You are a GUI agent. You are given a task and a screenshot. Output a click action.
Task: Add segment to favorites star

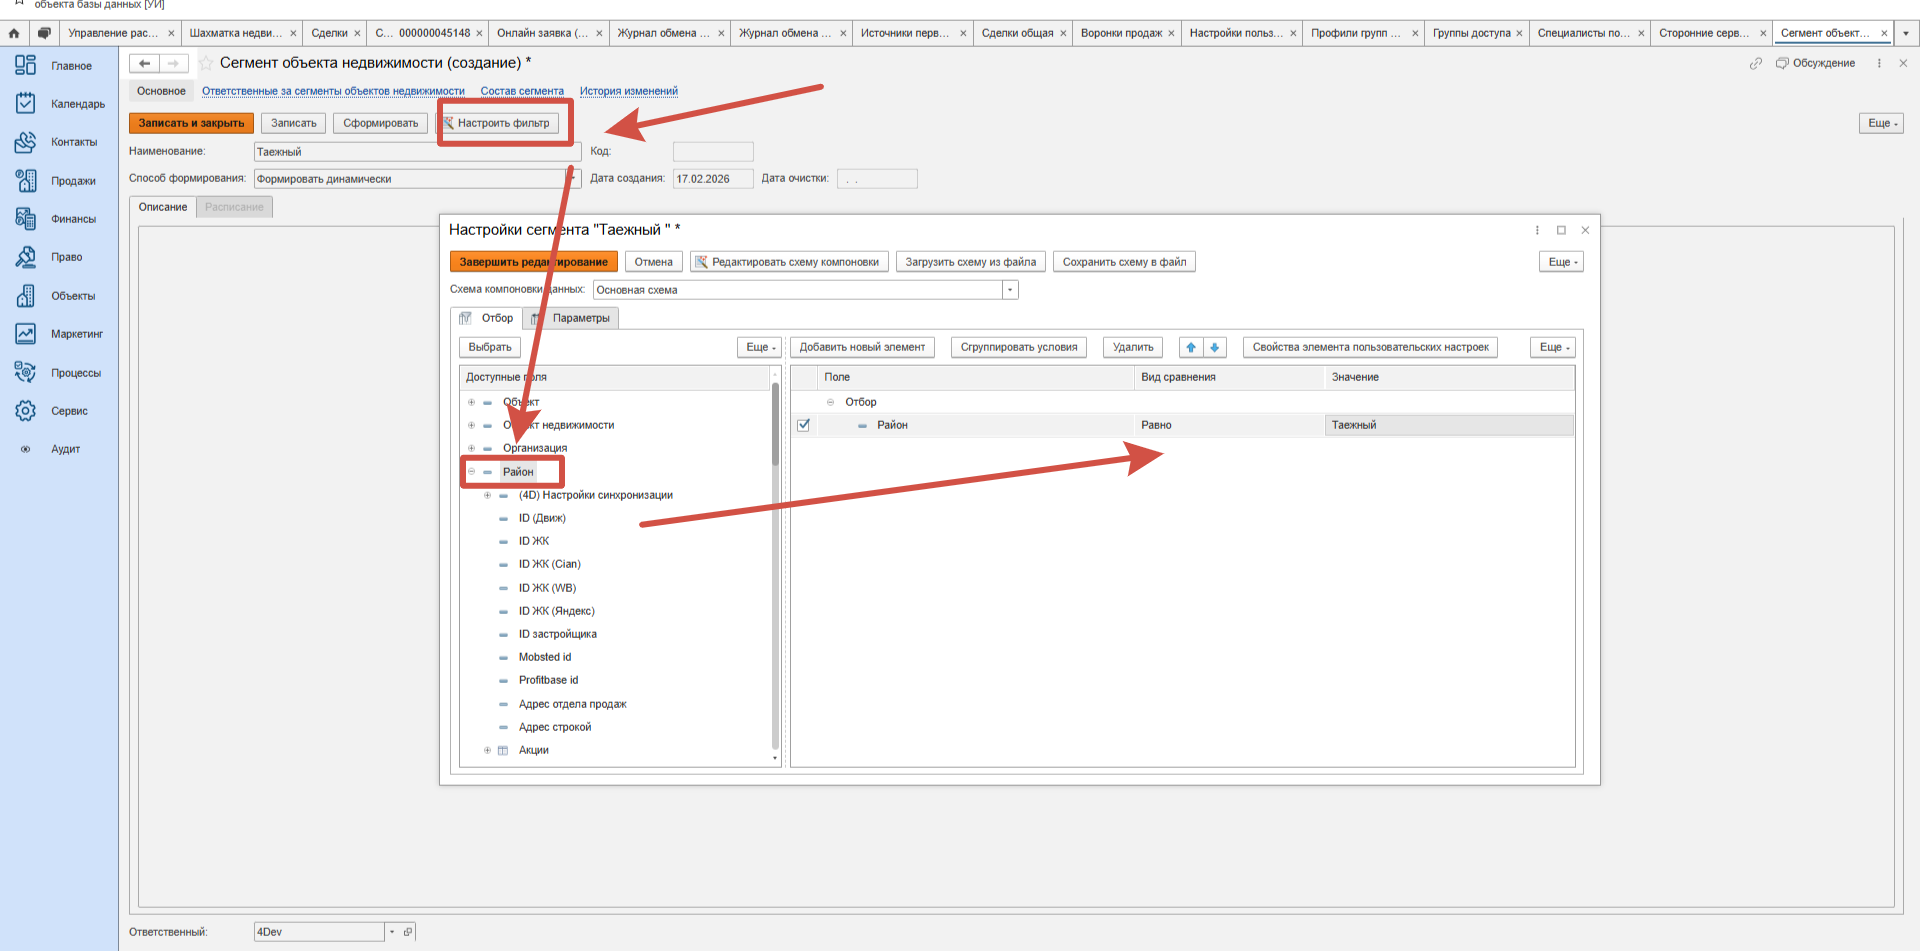click(x=206, y=63)
